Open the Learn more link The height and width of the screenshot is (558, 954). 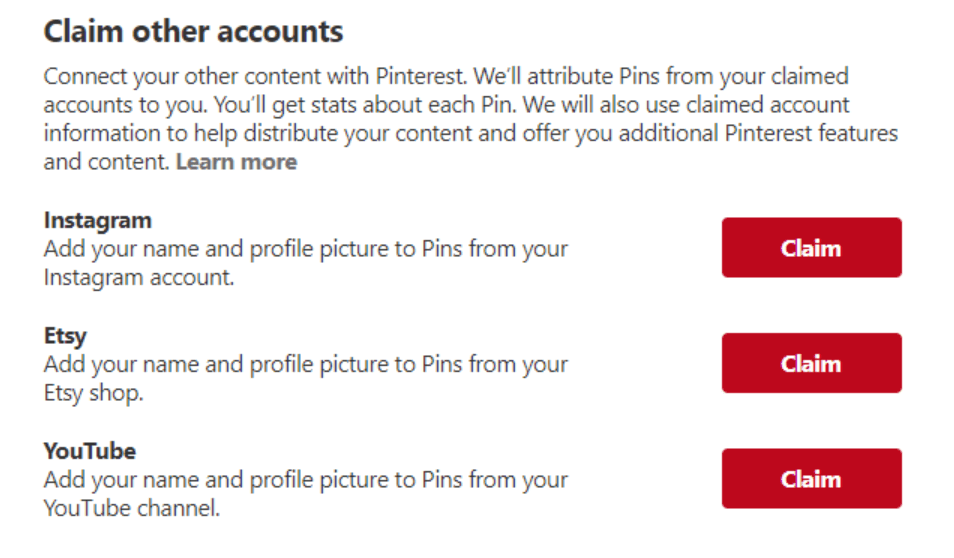click(x=237, y=162)
